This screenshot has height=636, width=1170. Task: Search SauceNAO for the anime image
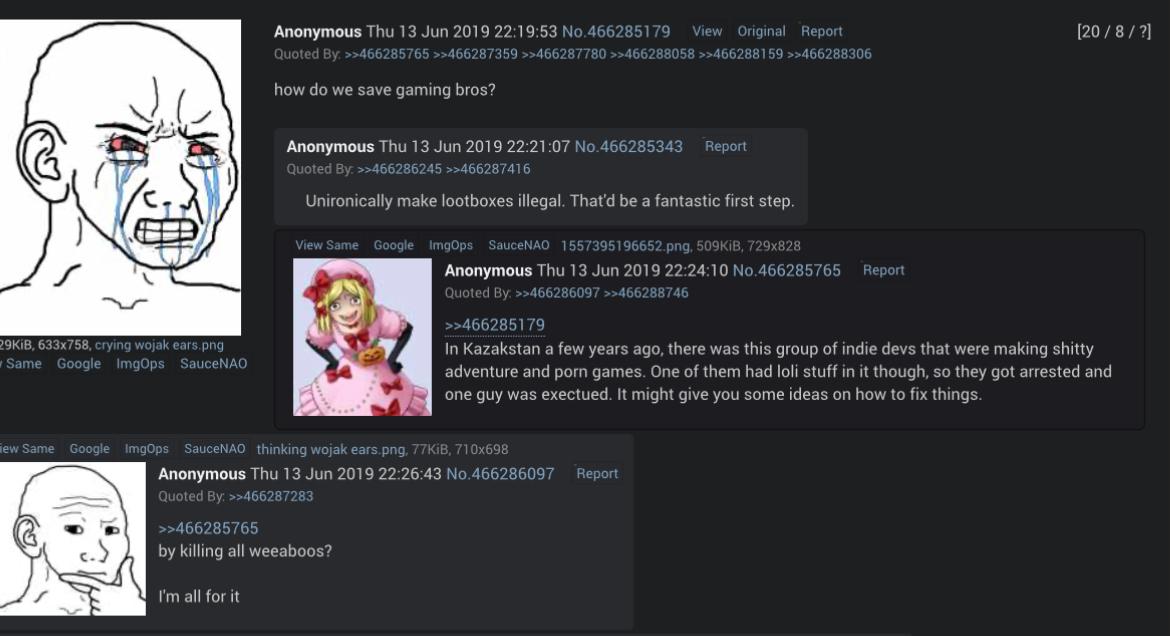point(519,245)
